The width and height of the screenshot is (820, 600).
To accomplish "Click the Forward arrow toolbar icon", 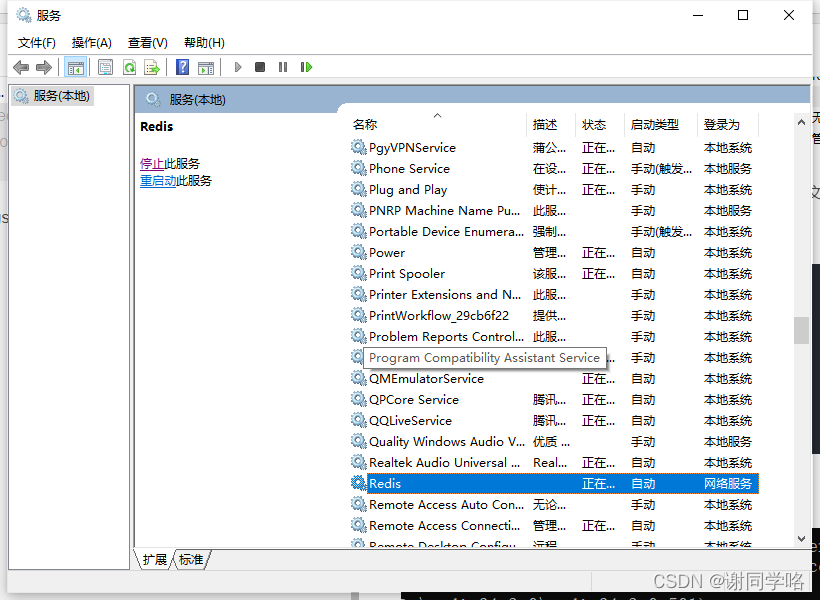I will tap(43, 67).
